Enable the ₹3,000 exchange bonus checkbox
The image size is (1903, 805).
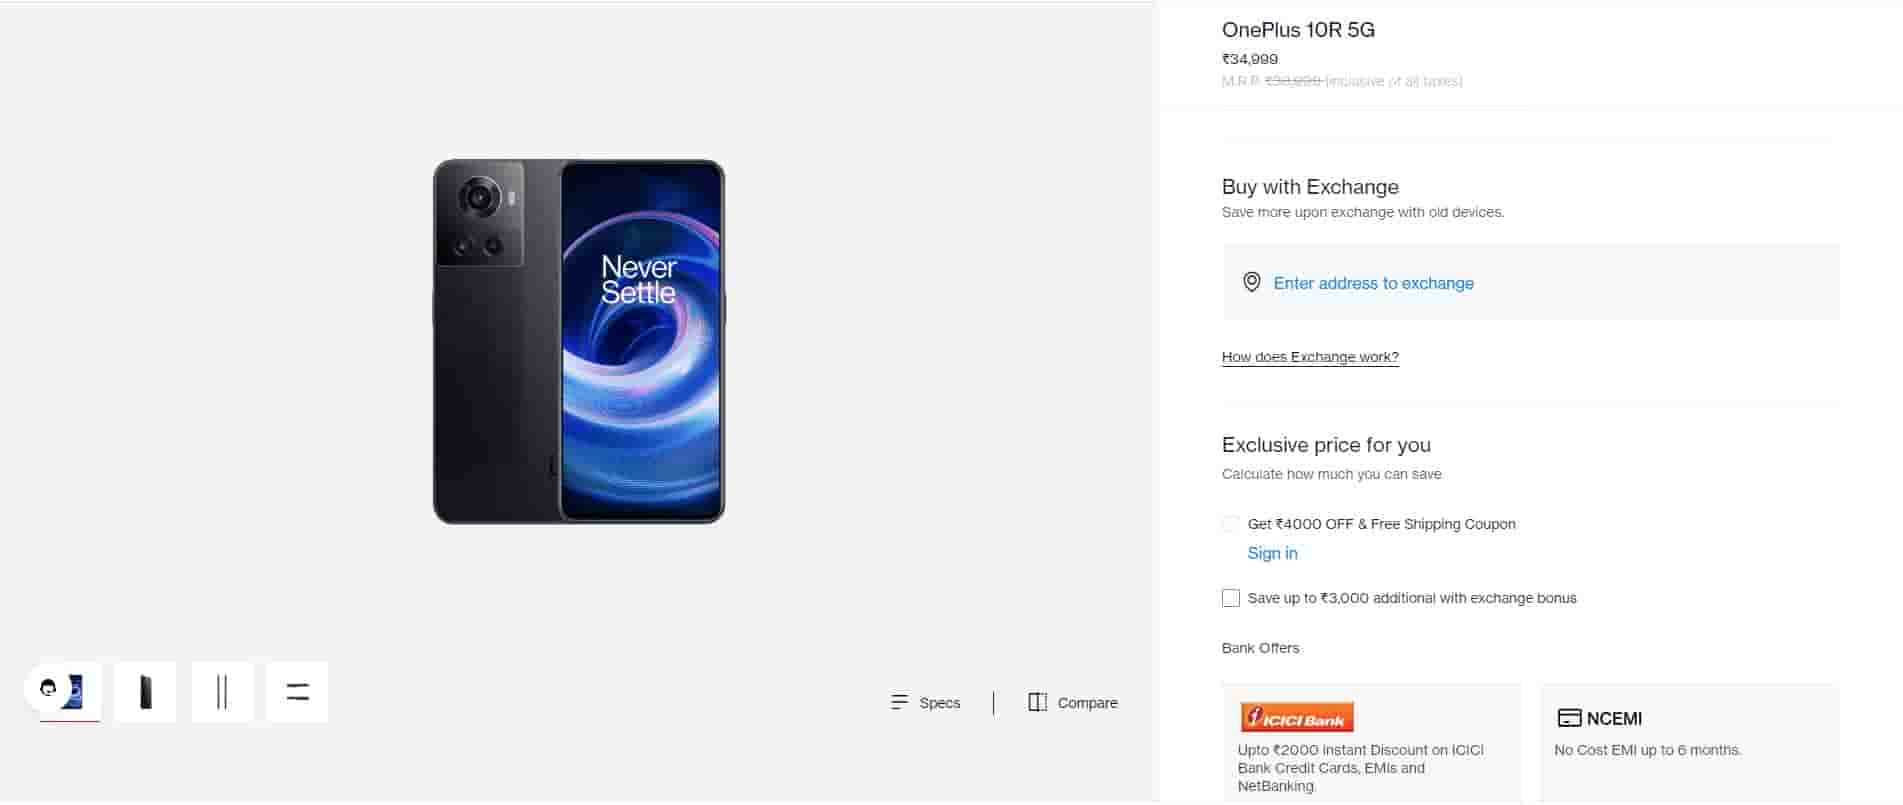(x=1231, y=598)
